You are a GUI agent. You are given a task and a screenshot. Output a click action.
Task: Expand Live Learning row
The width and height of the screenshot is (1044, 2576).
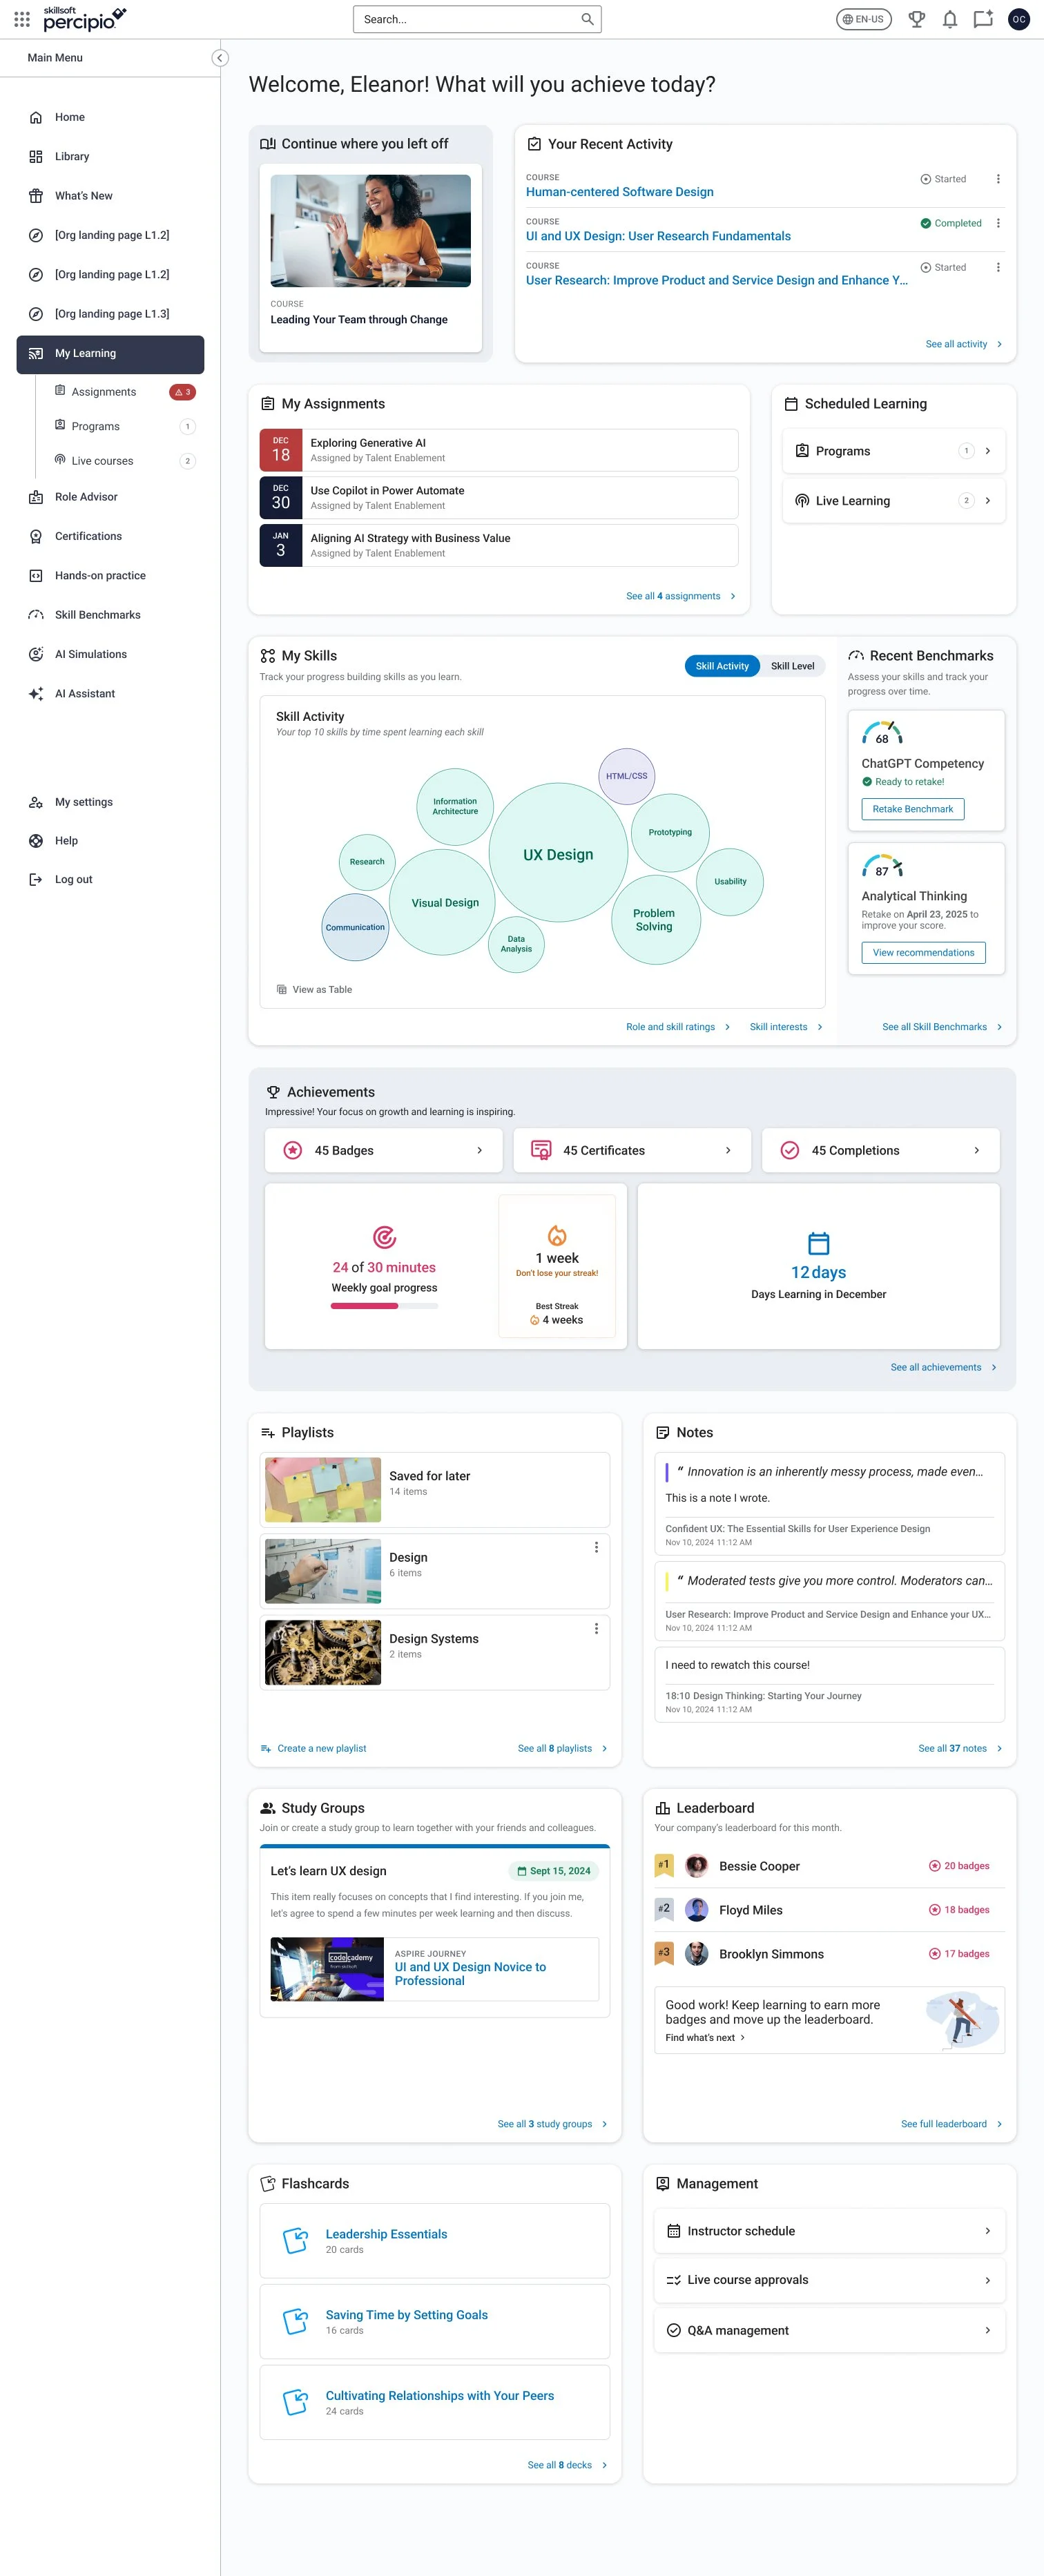(x=893, y=501)
